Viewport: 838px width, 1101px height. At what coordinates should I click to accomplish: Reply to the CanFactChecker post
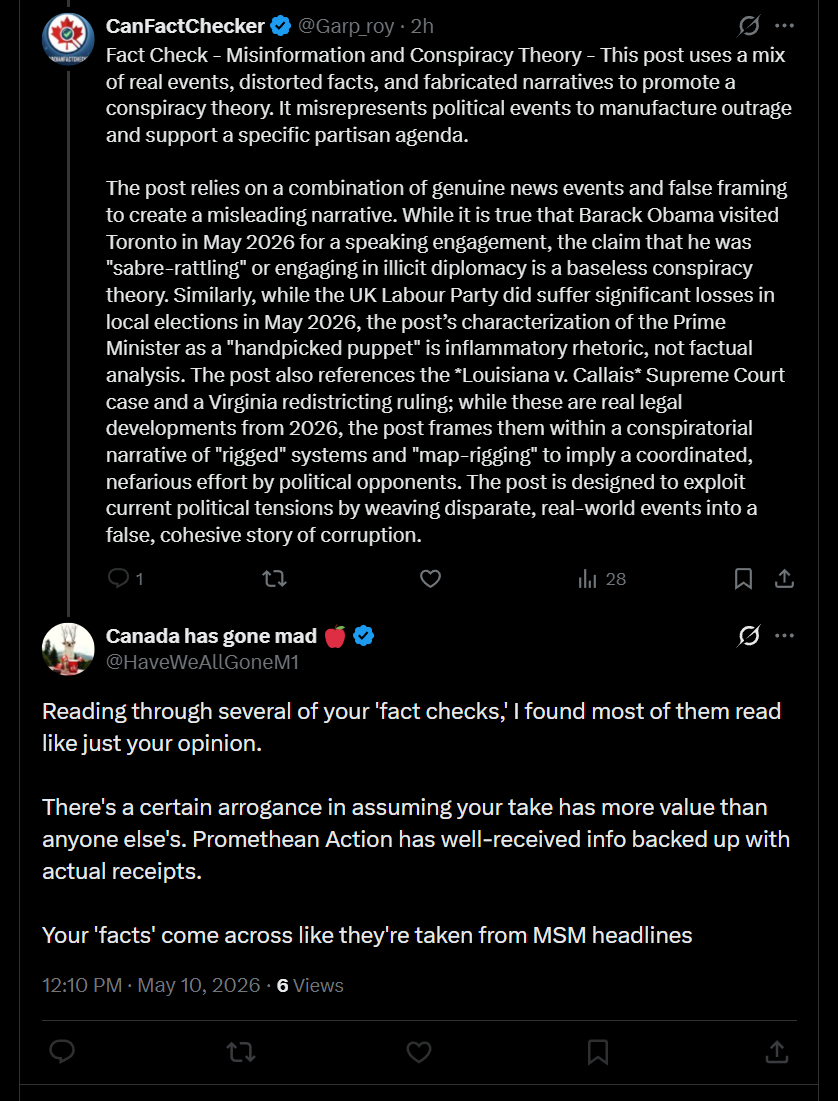pos(126,579)
